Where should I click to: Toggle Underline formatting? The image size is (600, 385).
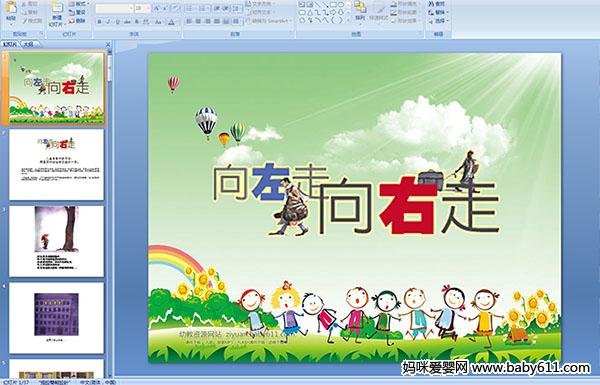(x=117, y=22)
